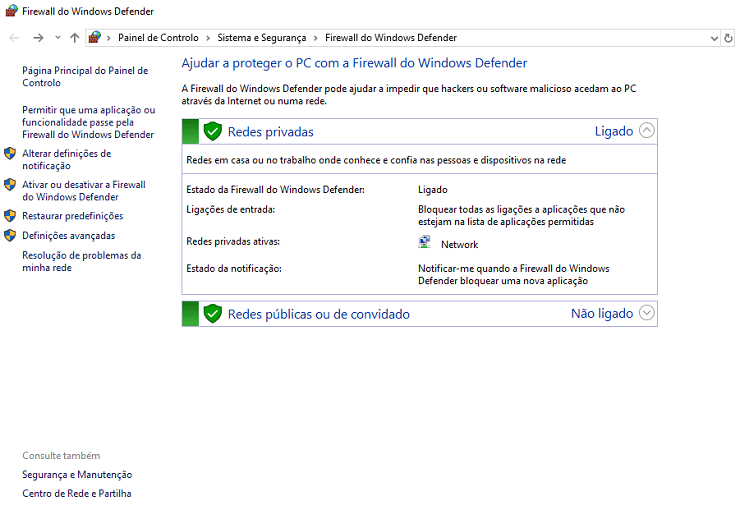This screenshot has height=510, width=740.
Task: Click the shield icon beside Ativar ou desativar a Firewall
Action: pos(10,184)
